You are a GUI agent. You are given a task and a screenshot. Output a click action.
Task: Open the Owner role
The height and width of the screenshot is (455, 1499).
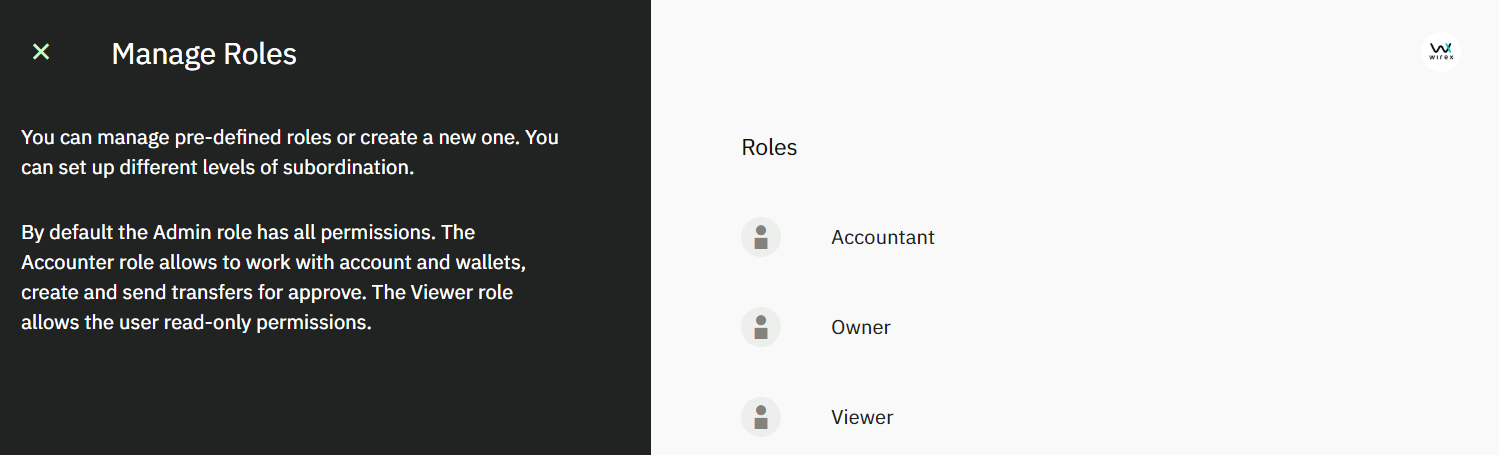[861, 327]
